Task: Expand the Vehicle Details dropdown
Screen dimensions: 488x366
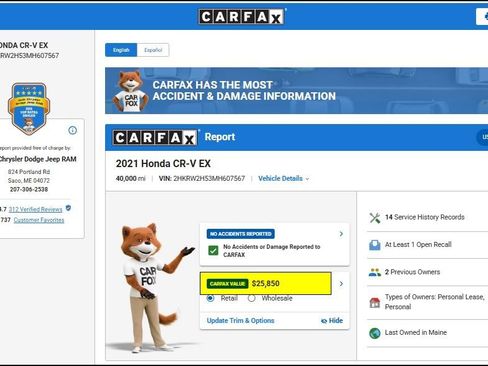Action: 283,178
